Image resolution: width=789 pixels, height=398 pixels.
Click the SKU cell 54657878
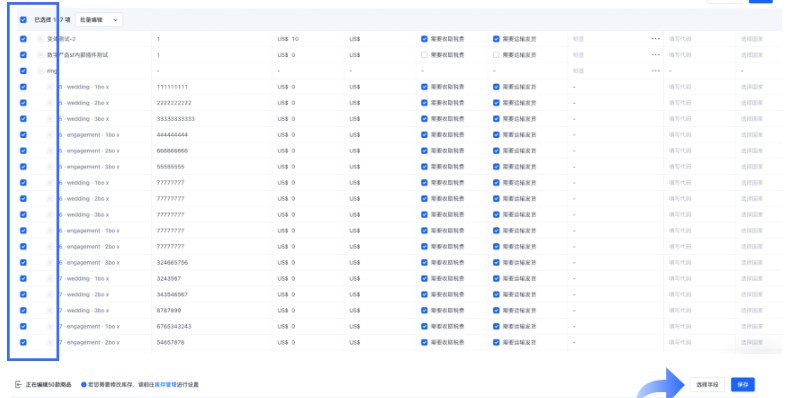click(171, 343)
